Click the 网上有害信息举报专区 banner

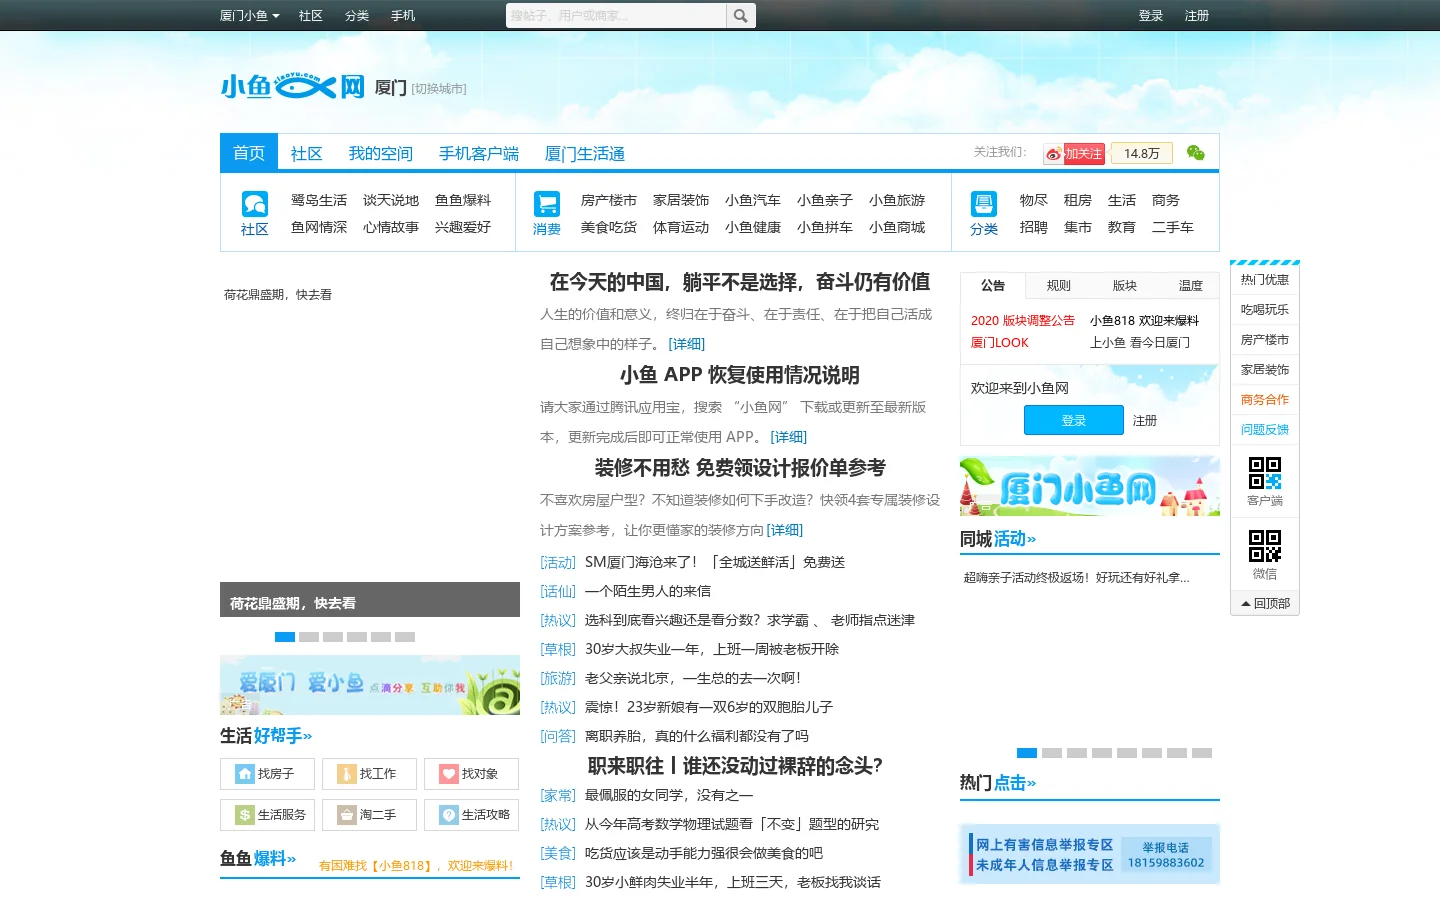pyautogui.click(x=1090, y=854)
